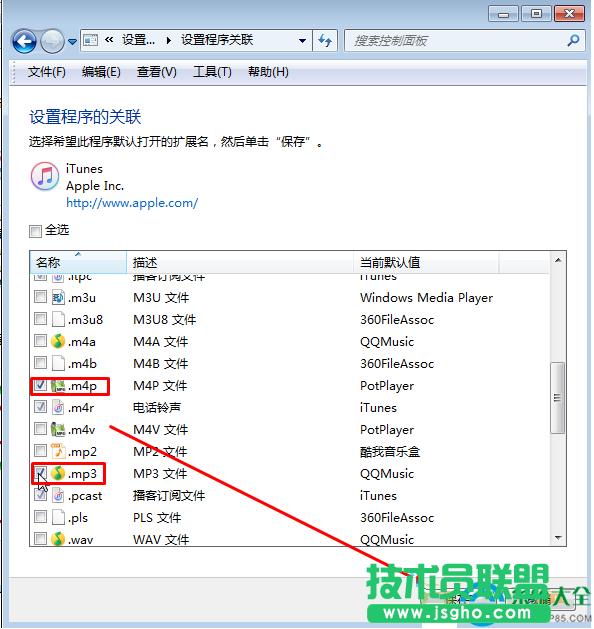
Task: Check the .wav file extension checkbox
Action: [x=40, y=538]
